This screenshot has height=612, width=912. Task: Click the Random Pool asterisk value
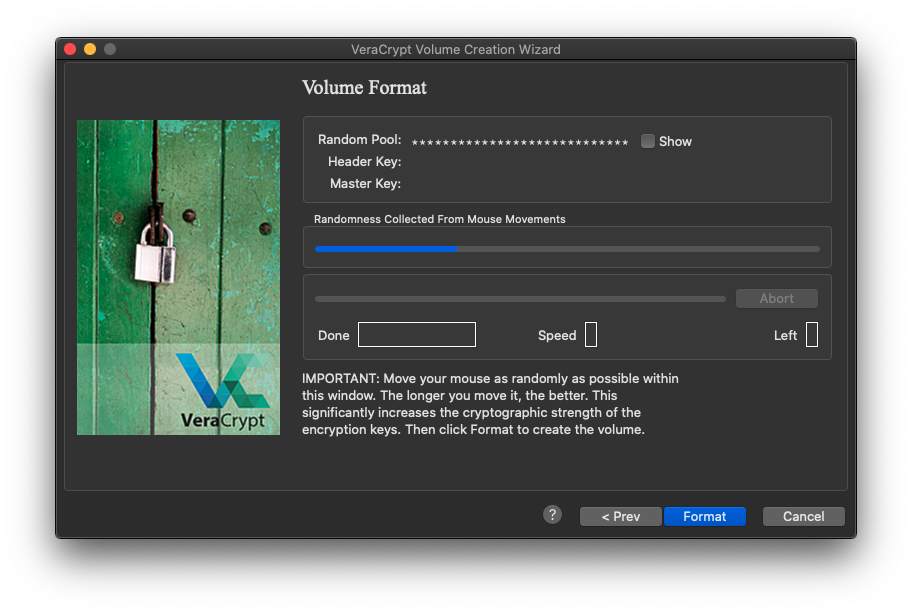click(x=519, y=142)
